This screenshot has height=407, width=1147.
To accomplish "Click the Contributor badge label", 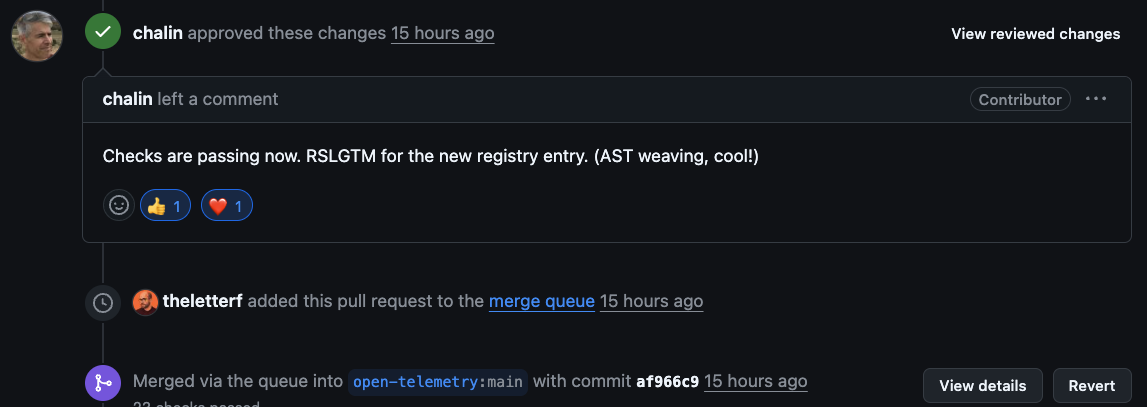I will point(1020,100).
